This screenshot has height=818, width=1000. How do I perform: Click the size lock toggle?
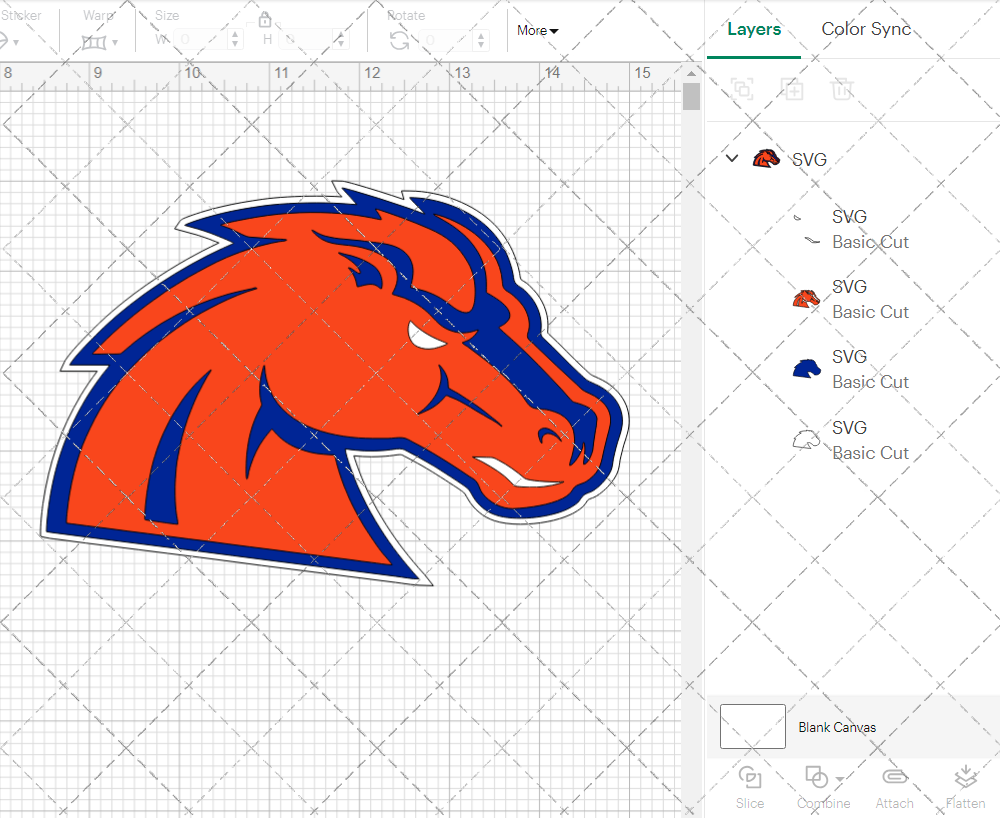coord(265,19)
